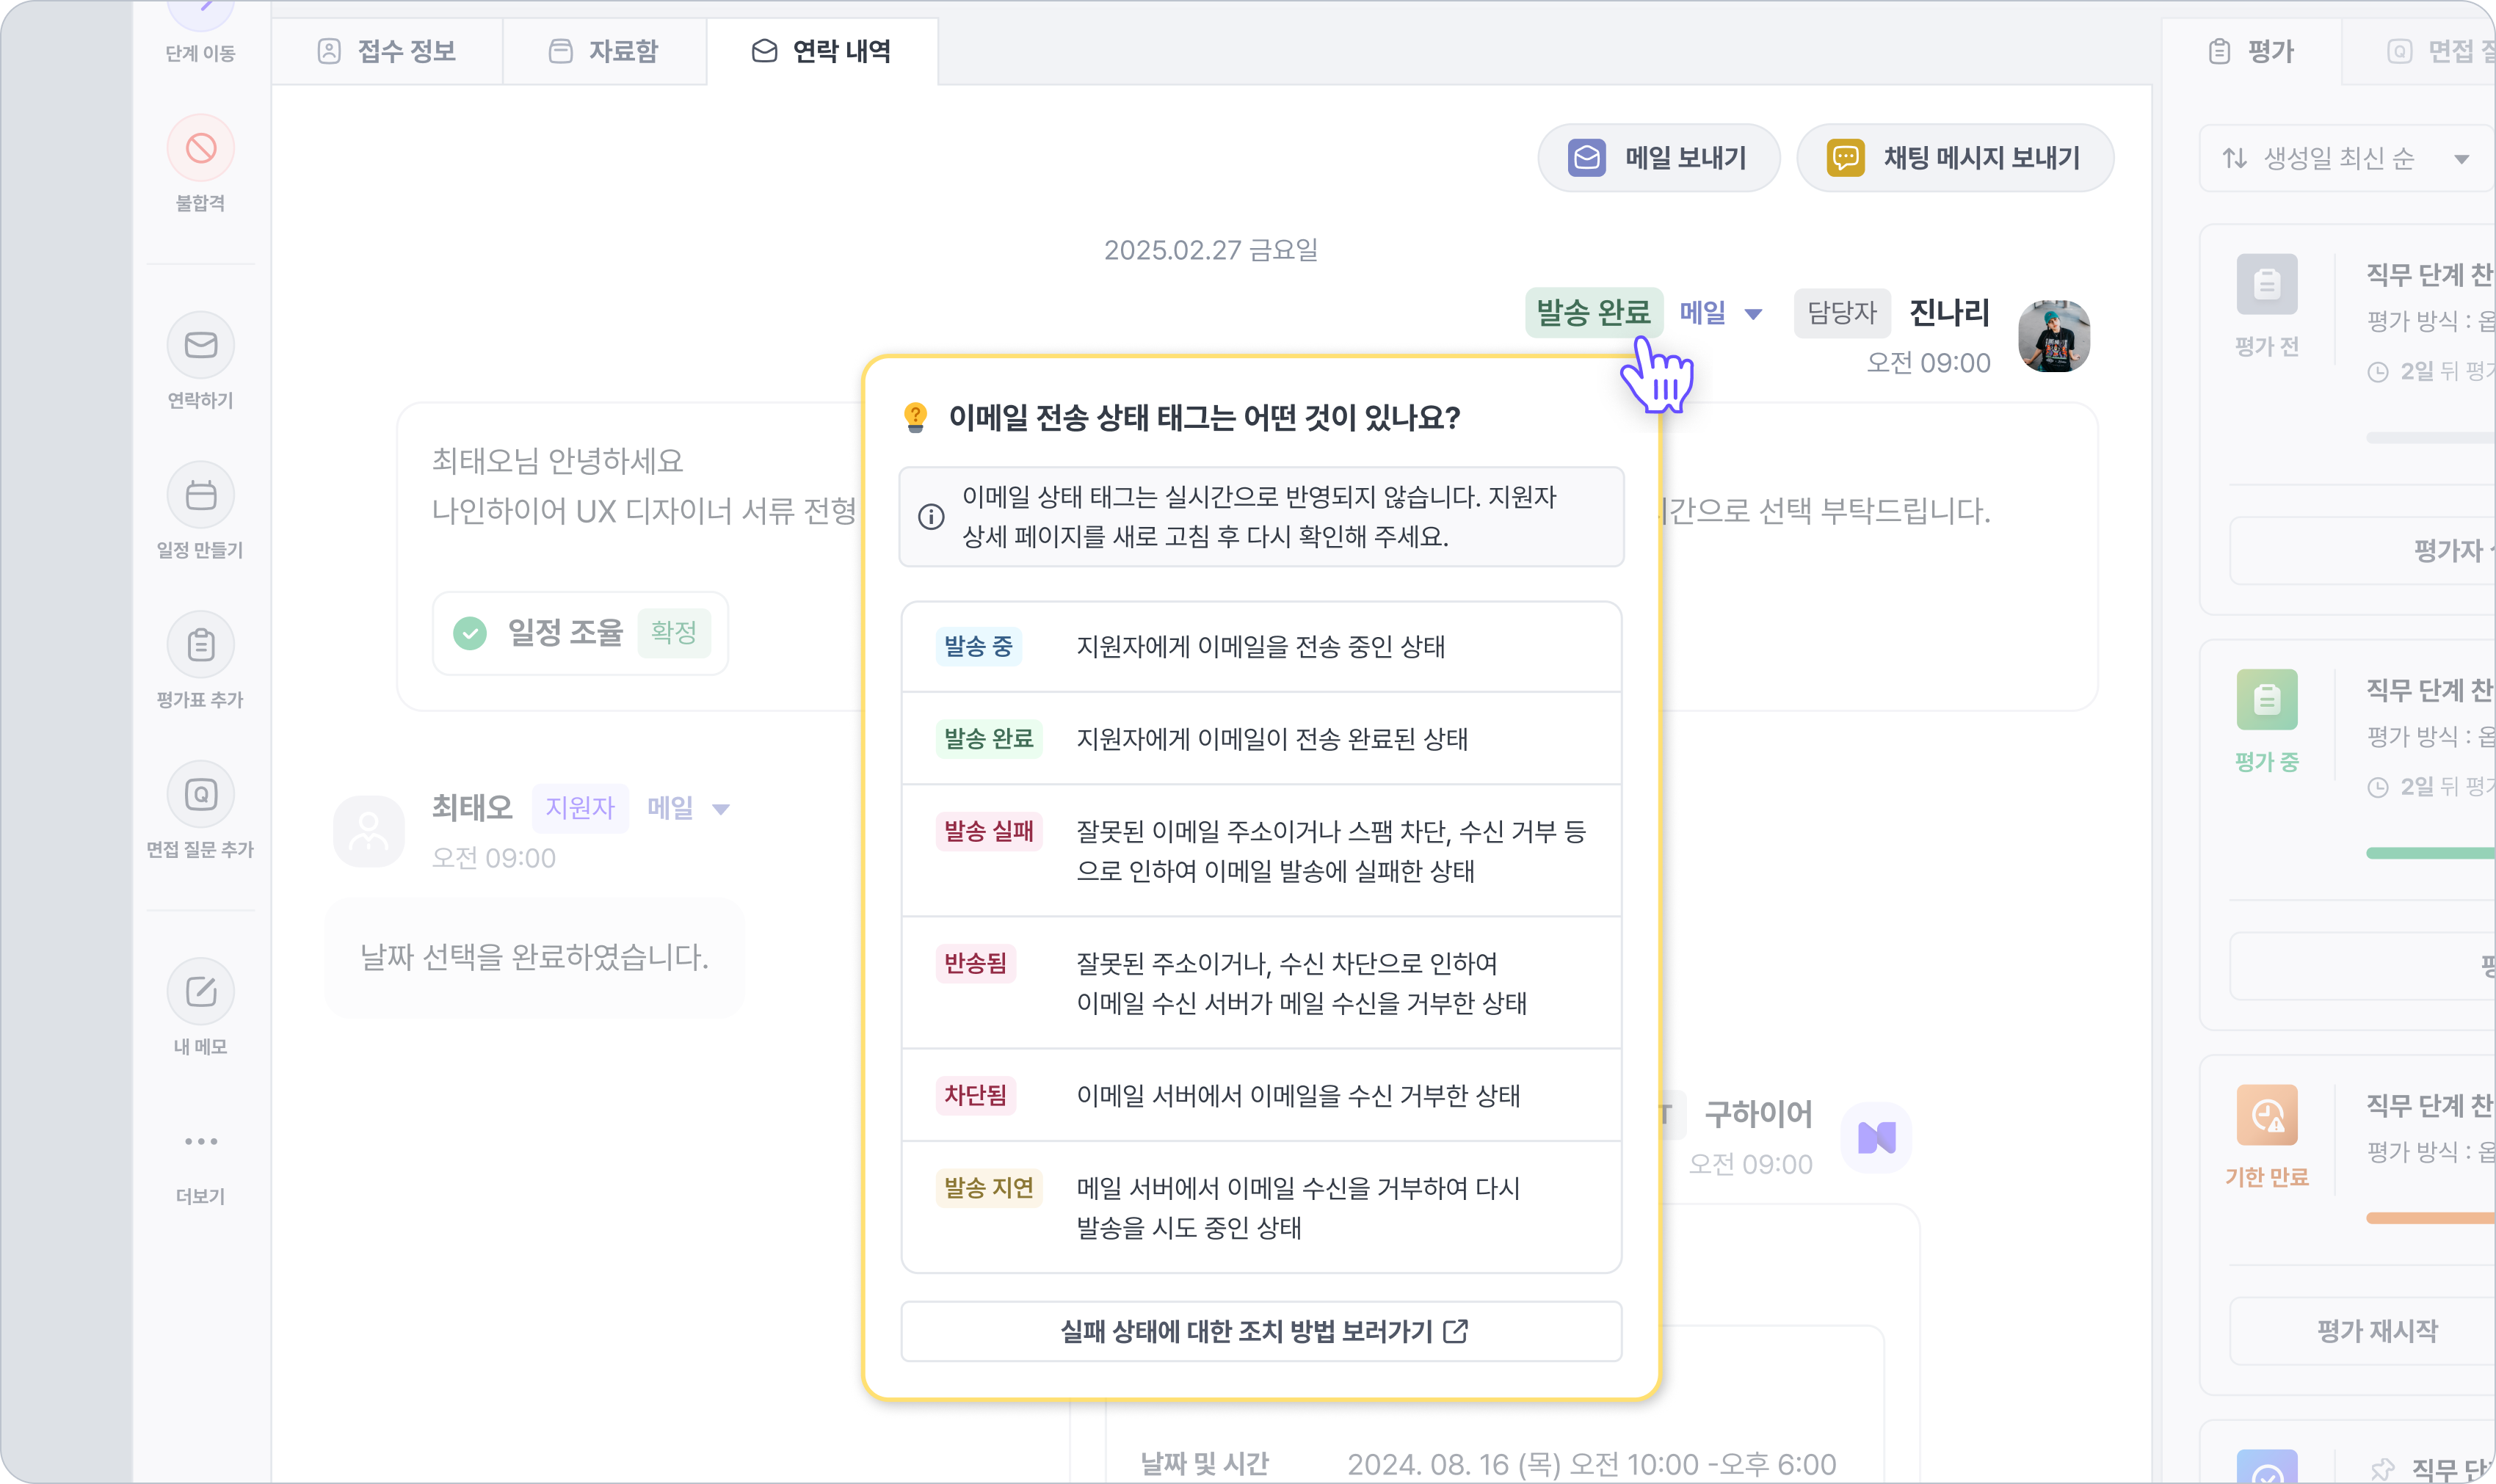2496x1484 pixels.
Task: Open 실패 상태에 대한 조치 방법 보러가기 link
Action: (x=1261, y=1331)
